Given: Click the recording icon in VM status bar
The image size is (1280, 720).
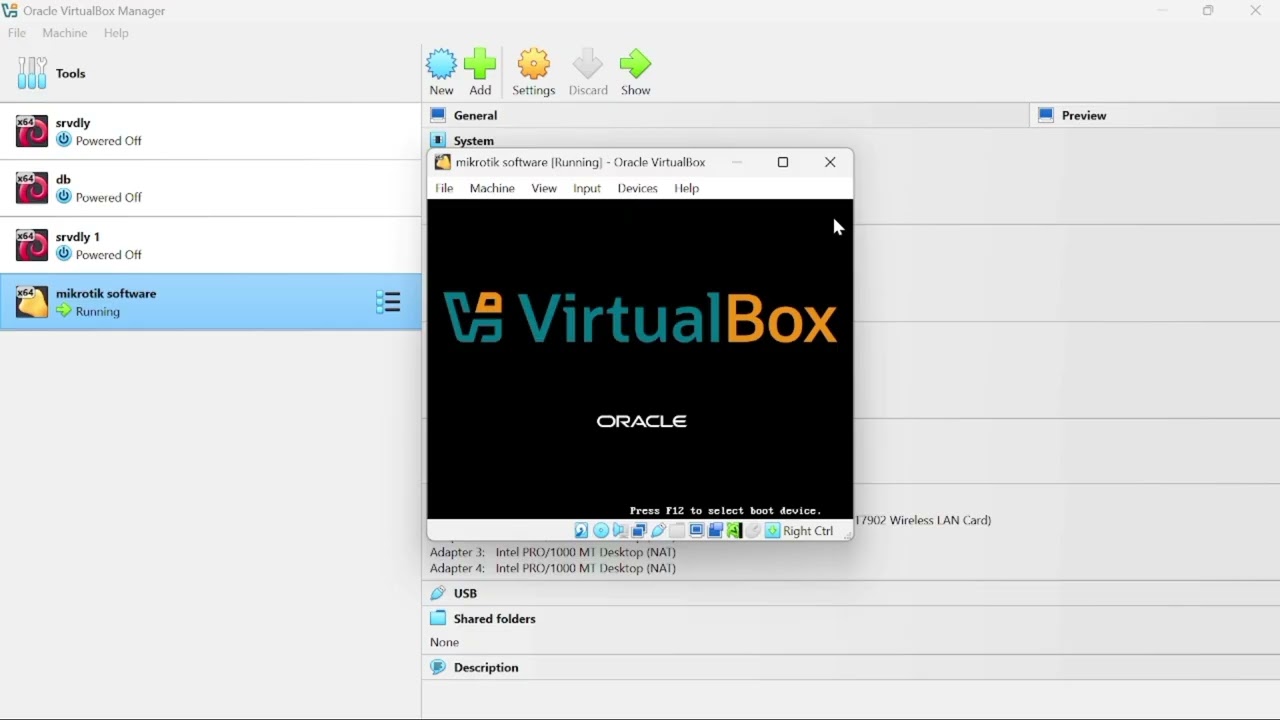Looking at the screenshot, I should 715,531.
